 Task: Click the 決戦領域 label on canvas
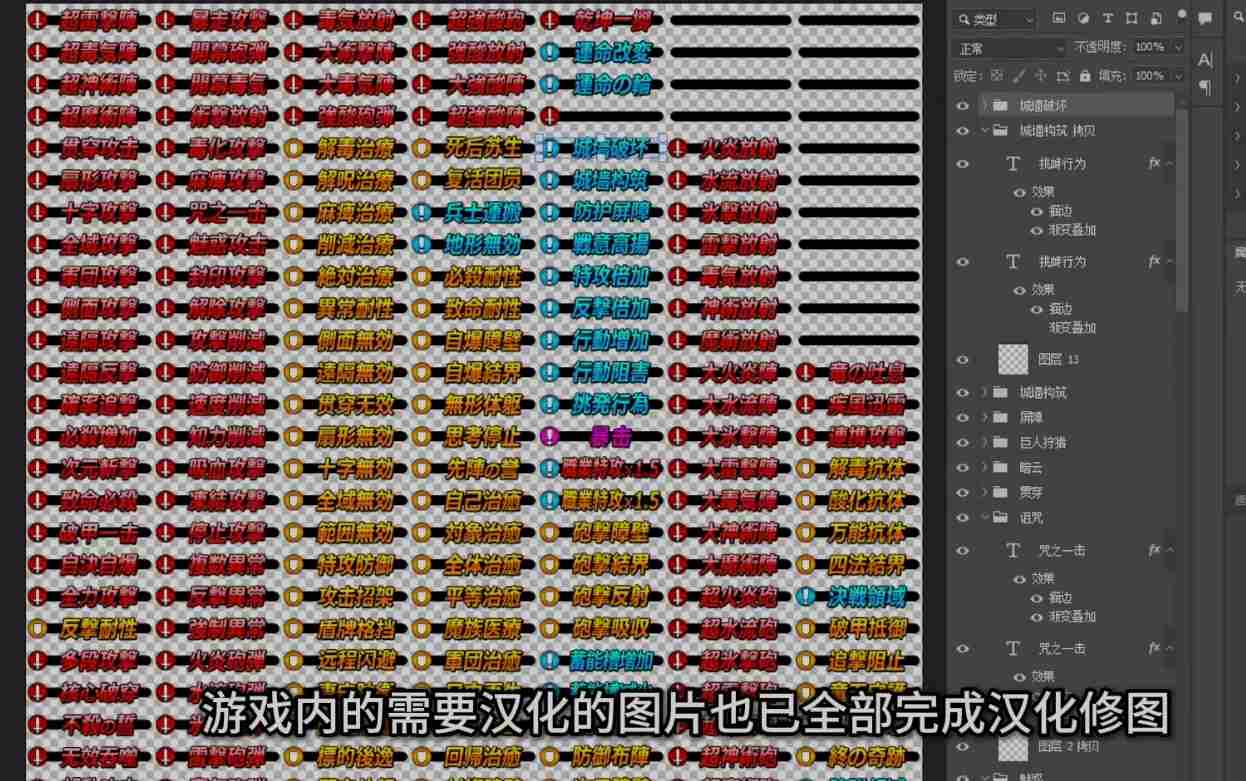tap(867, 597)
